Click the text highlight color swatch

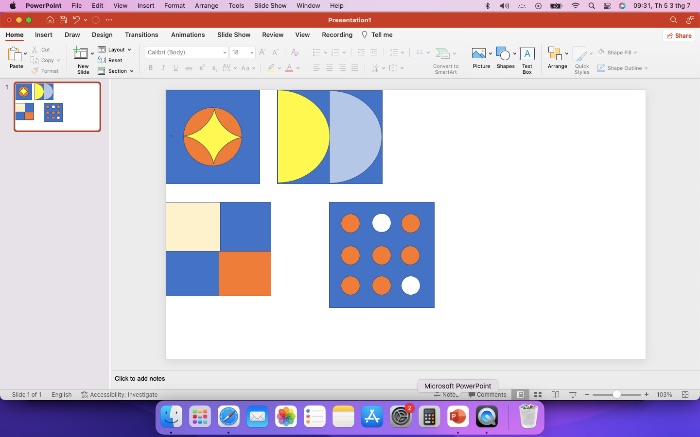point(271,68)
